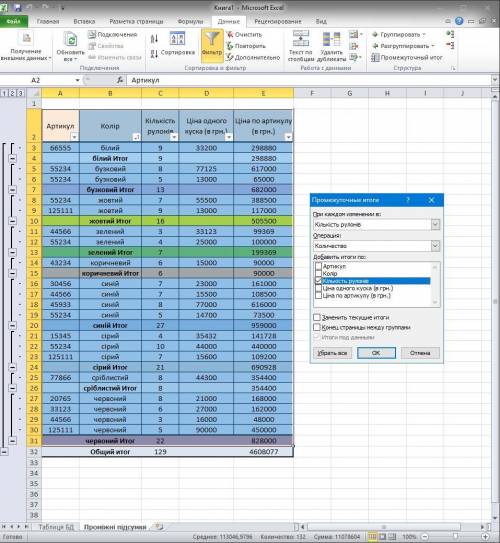Click the Текст по столбцам icon
The width and height of the screenshot is (500, 543).
[x=301, y=38]
